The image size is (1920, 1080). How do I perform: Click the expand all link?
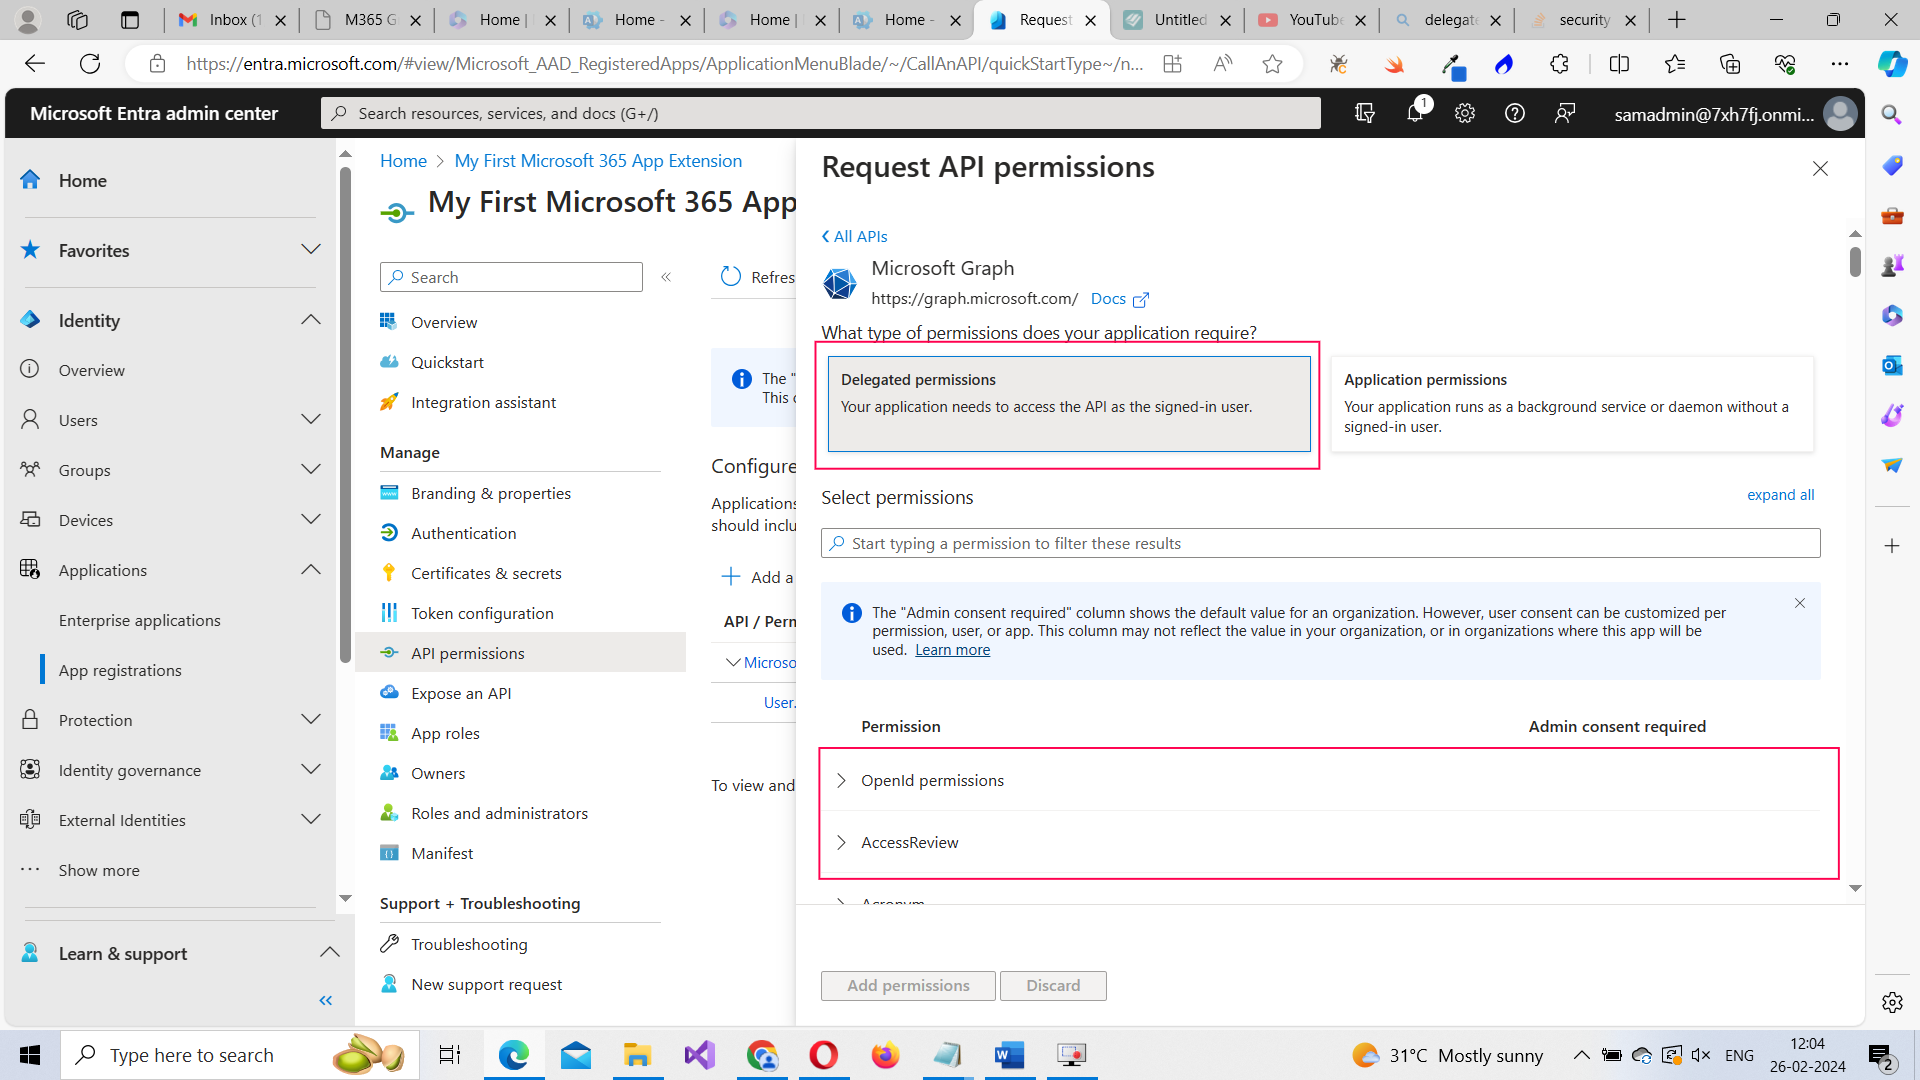[1780, 494]
